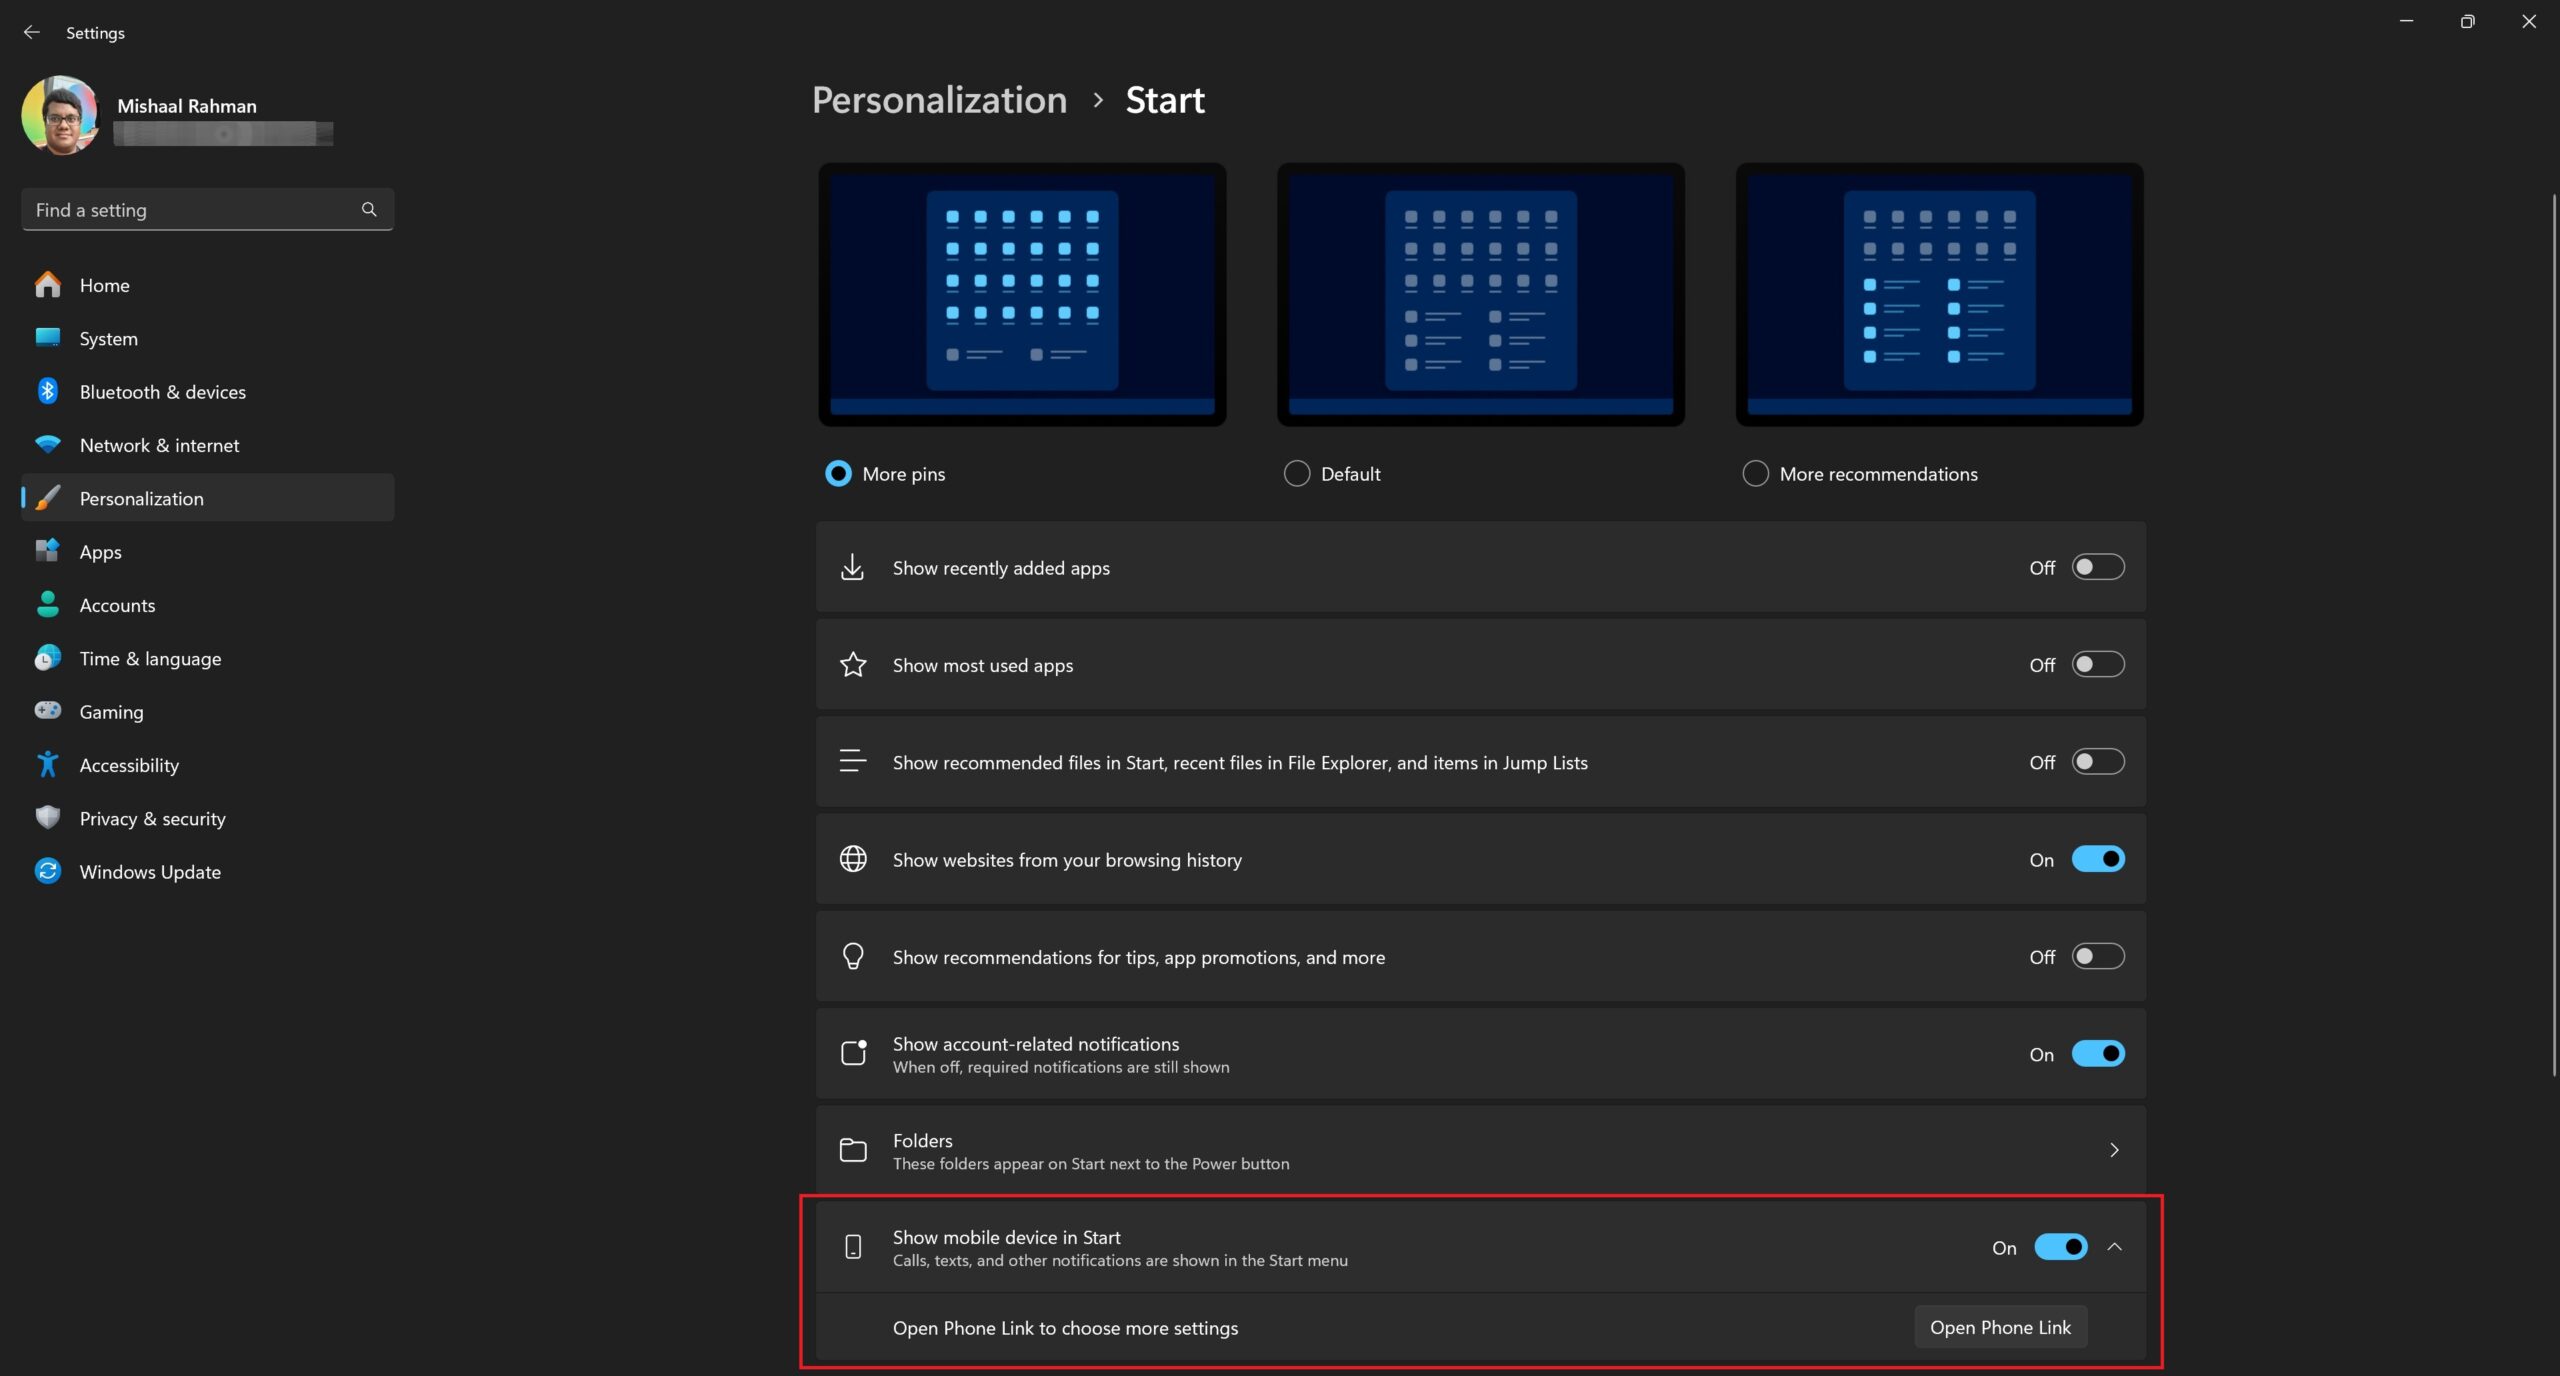Turn on Show recently added apps toggle
The height and width of the screenshot is (1376, 2560).
click(2097, 567)
